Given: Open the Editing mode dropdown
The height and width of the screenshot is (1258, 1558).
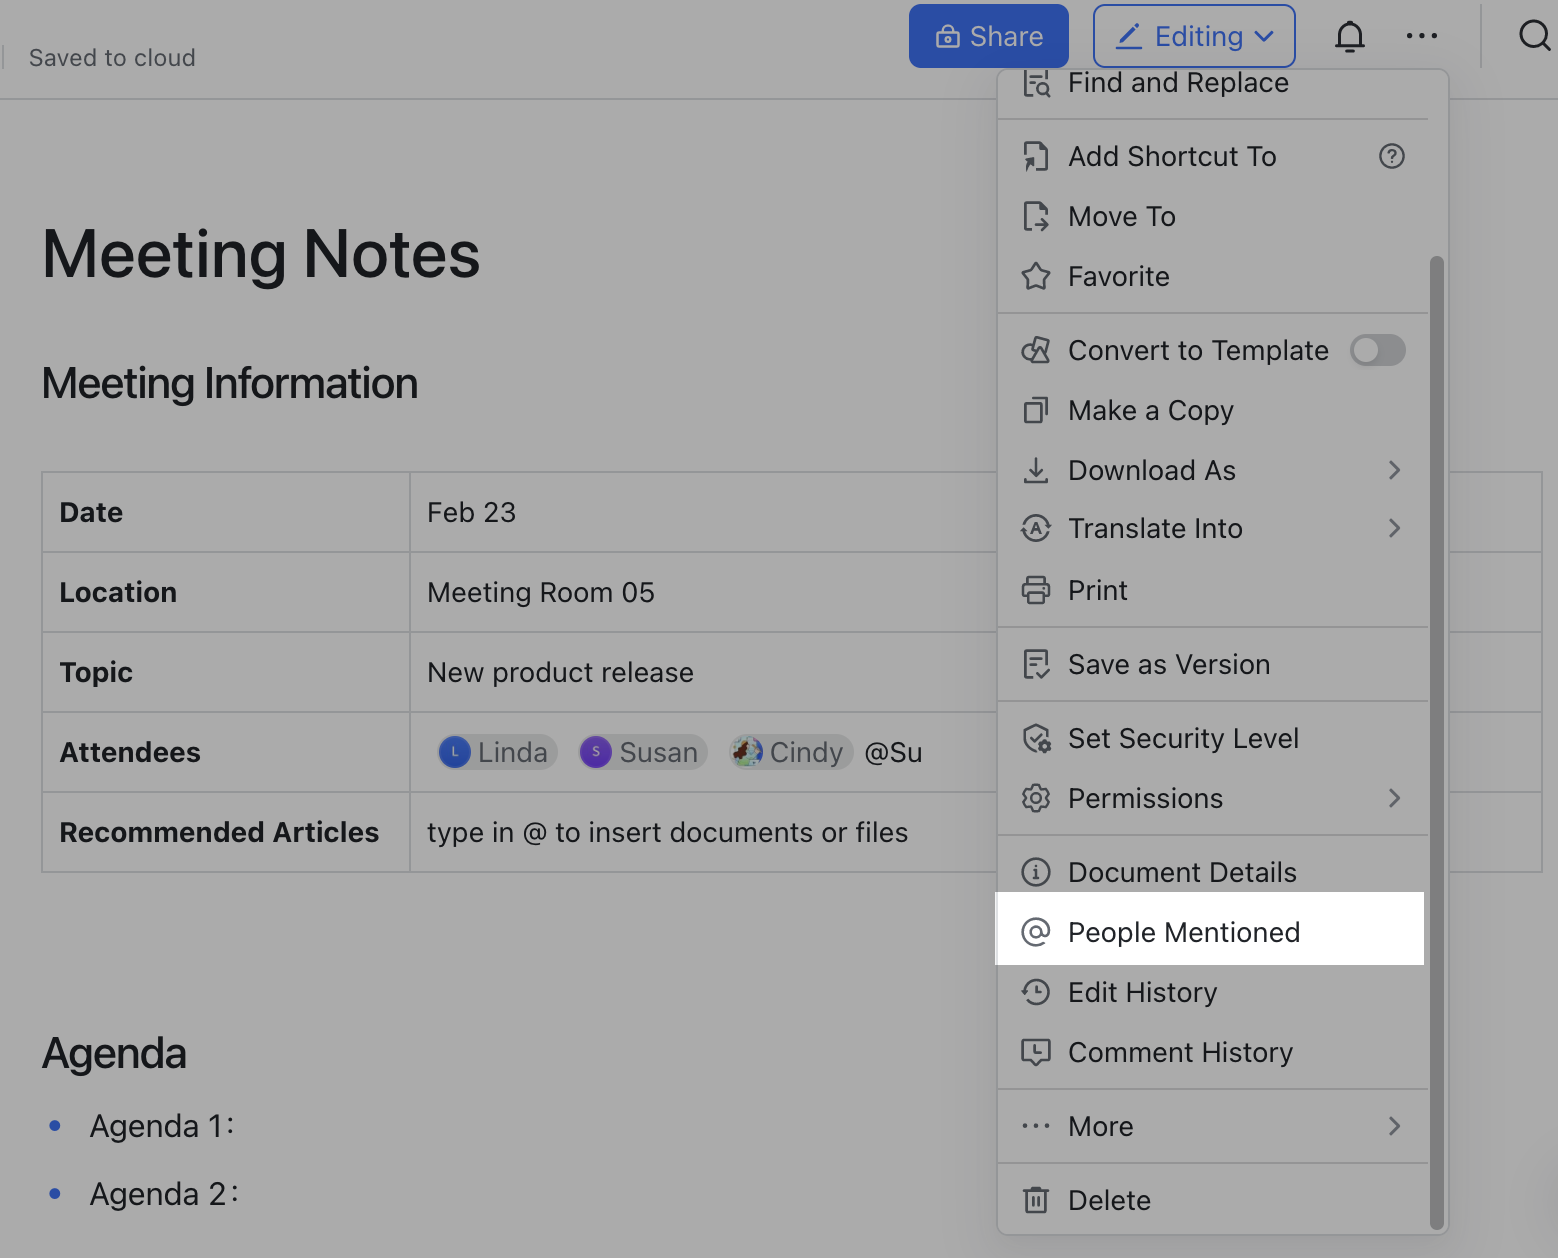Looking at the screenshot, I should pyautogui.click(x=1193, y=36).
